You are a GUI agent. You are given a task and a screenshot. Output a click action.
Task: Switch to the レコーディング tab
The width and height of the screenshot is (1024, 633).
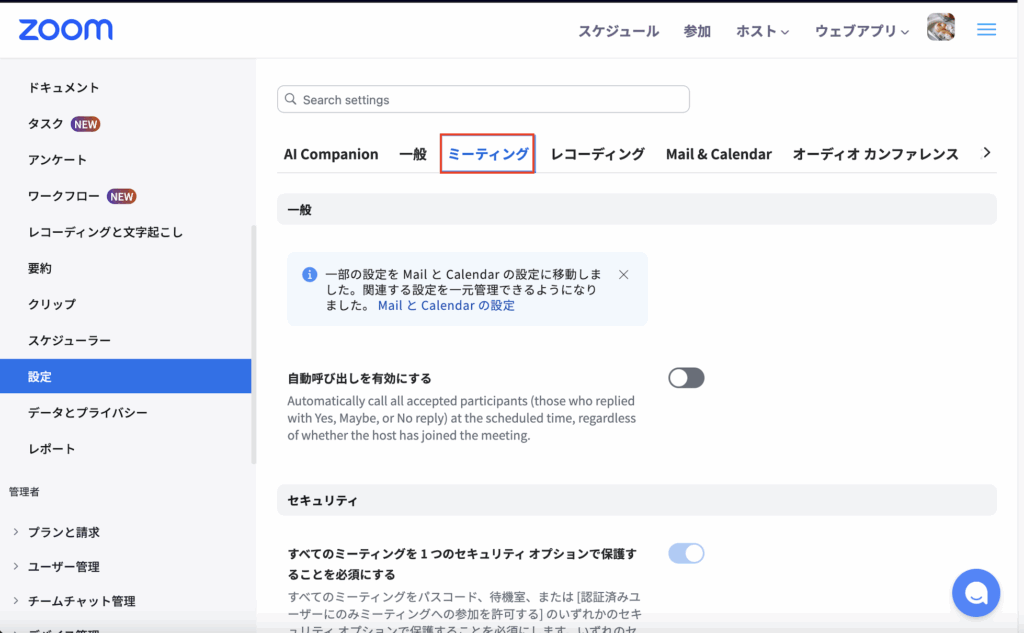(598, 154)
